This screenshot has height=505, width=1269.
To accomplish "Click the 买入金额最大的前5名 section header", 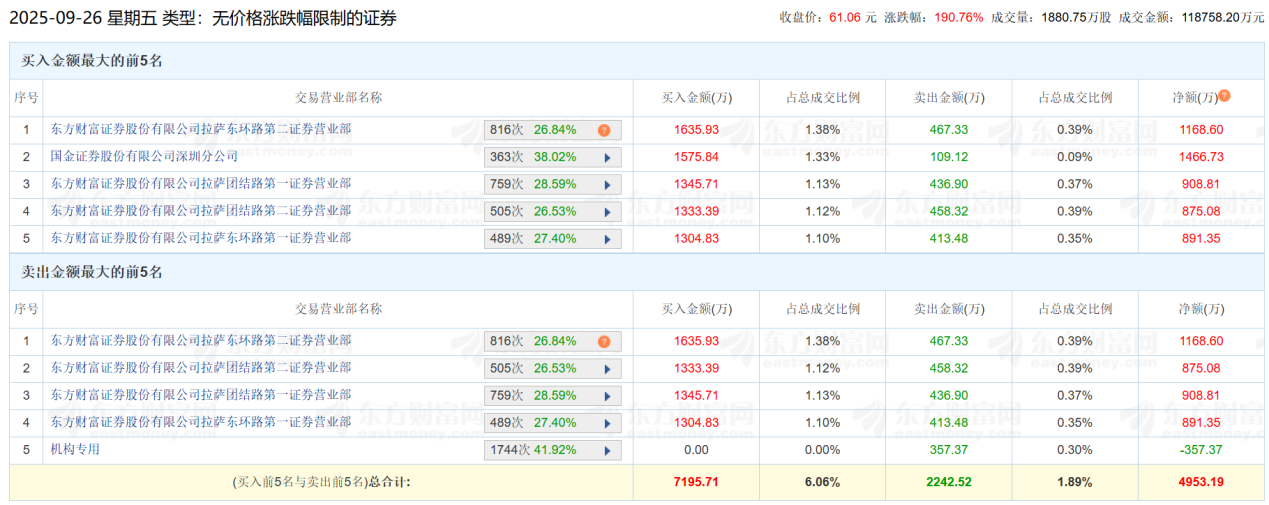I will click(x=92, y=61).
